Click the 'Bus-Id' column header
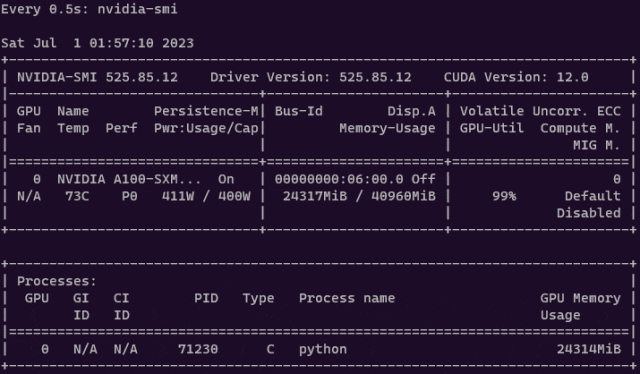The height and width of the screenshot is (374, 640). pyautogui.click(x=299, y=111)
